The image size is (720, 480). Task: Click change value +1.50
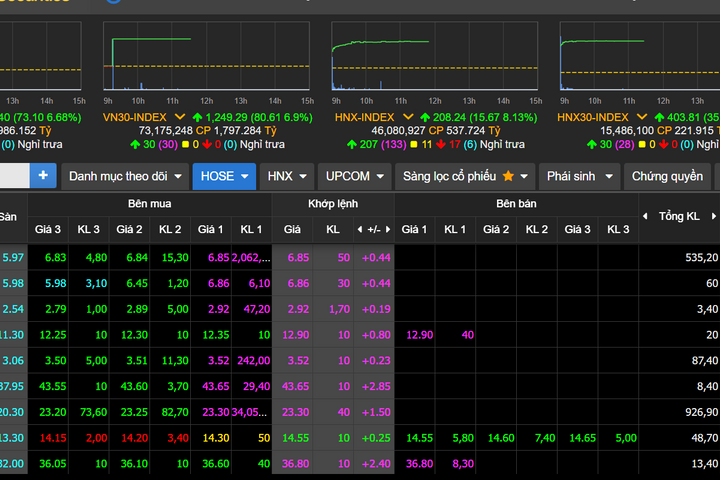click(x=376, y=412)
